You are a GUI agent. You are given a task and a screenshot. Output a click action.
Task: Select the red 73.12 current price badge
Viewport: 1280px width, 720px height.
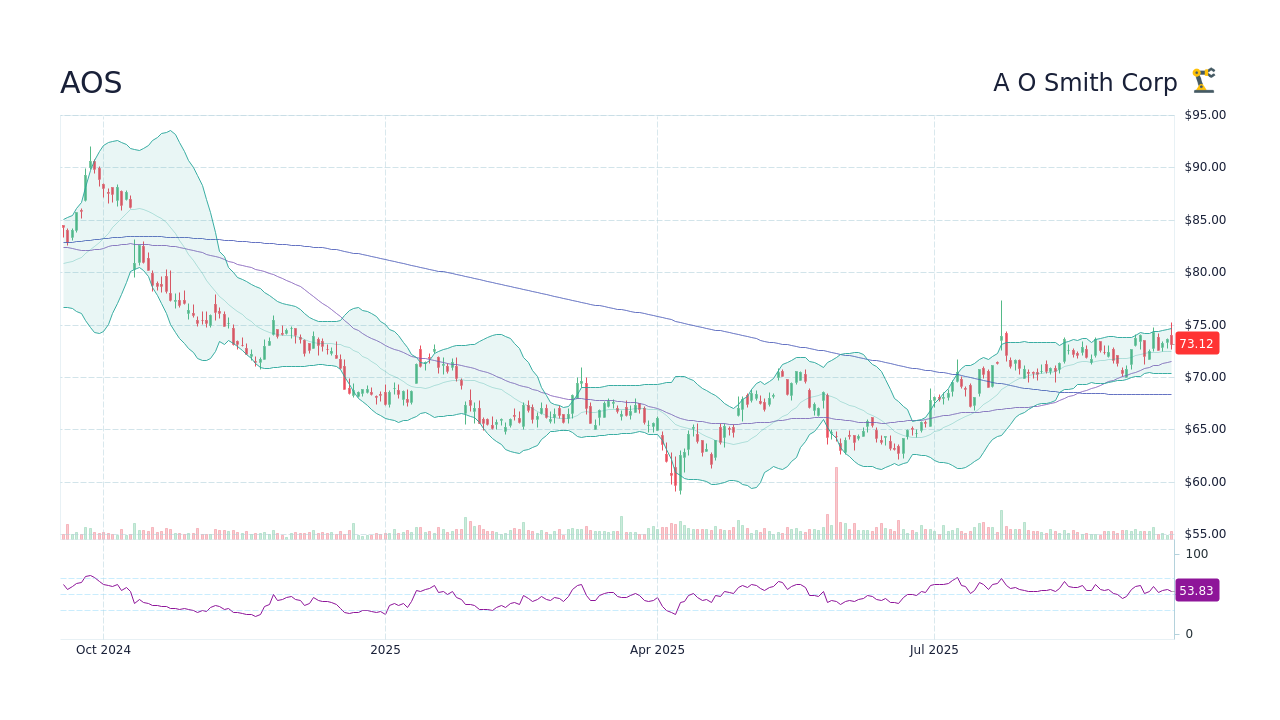pyautogui.click(x=1195, y=344)
